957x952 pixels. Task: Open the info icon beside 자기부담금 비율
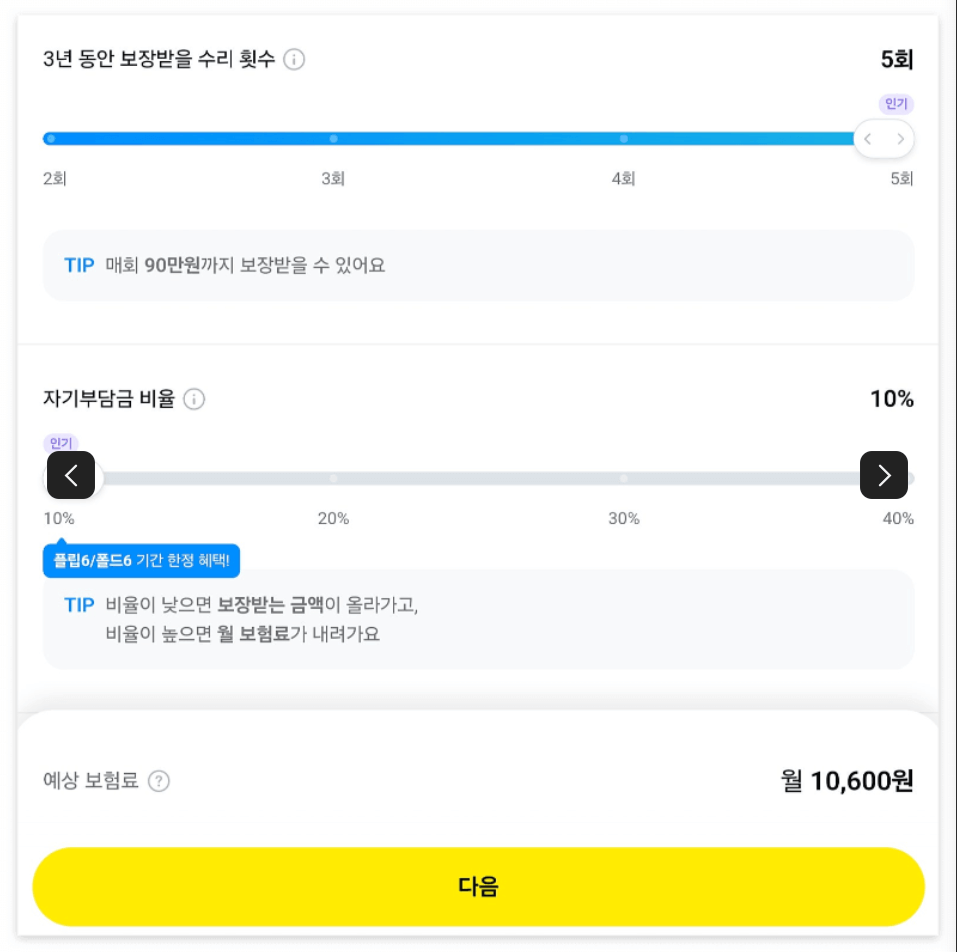195,399
